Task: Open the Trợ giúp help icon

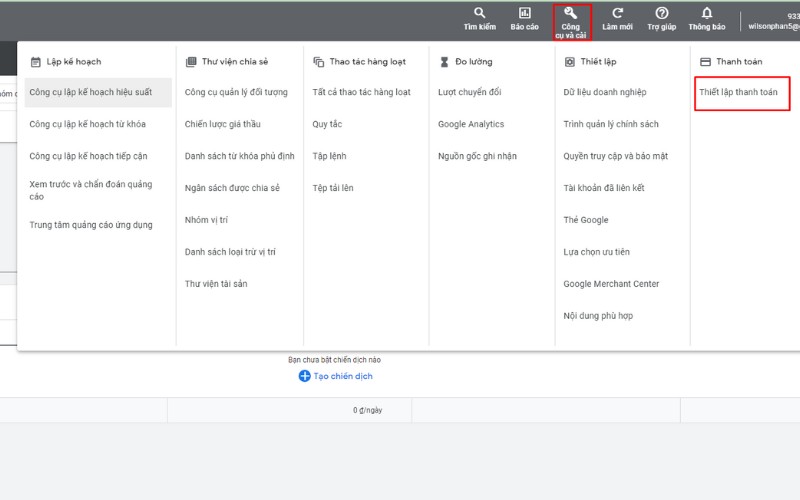Action: (661, 14)
